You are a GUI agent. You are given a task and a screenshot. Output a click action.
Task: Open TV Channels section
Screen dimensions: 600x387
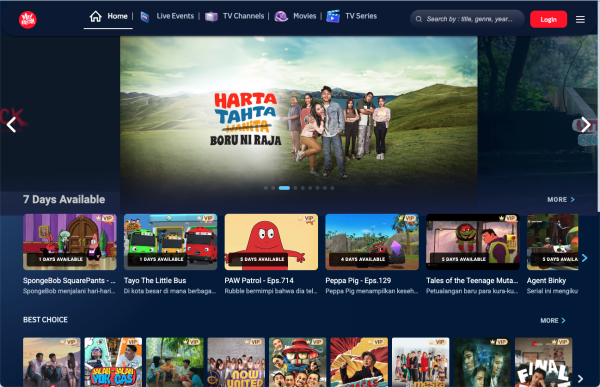click(243, 16)
